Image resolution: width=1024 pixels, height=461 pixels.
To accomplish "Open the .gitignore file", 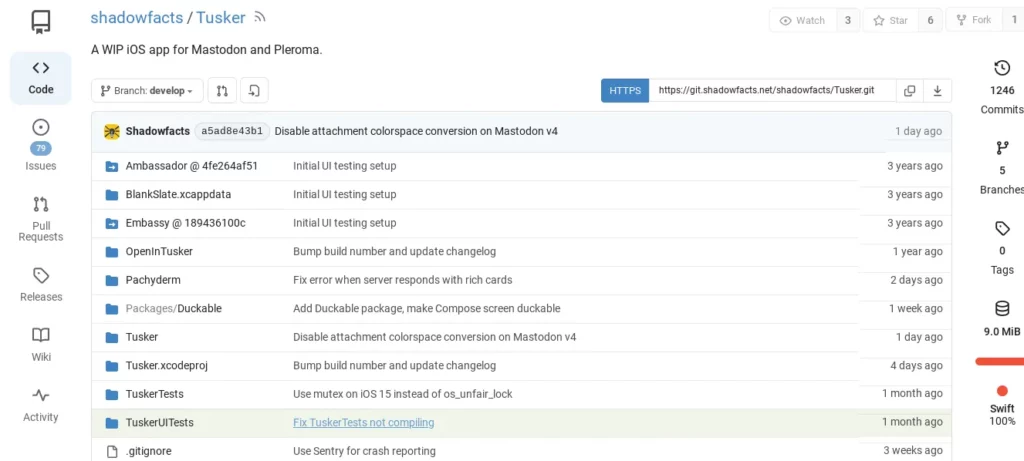I will (148, 451).
